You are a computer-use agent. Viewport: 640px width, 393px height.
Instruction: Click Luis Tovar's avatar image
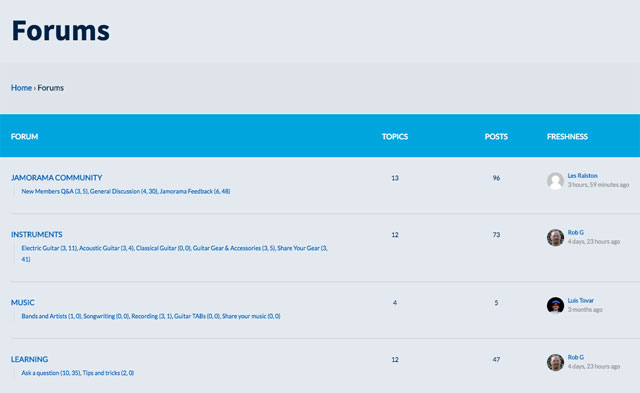(x=555, y=305)
